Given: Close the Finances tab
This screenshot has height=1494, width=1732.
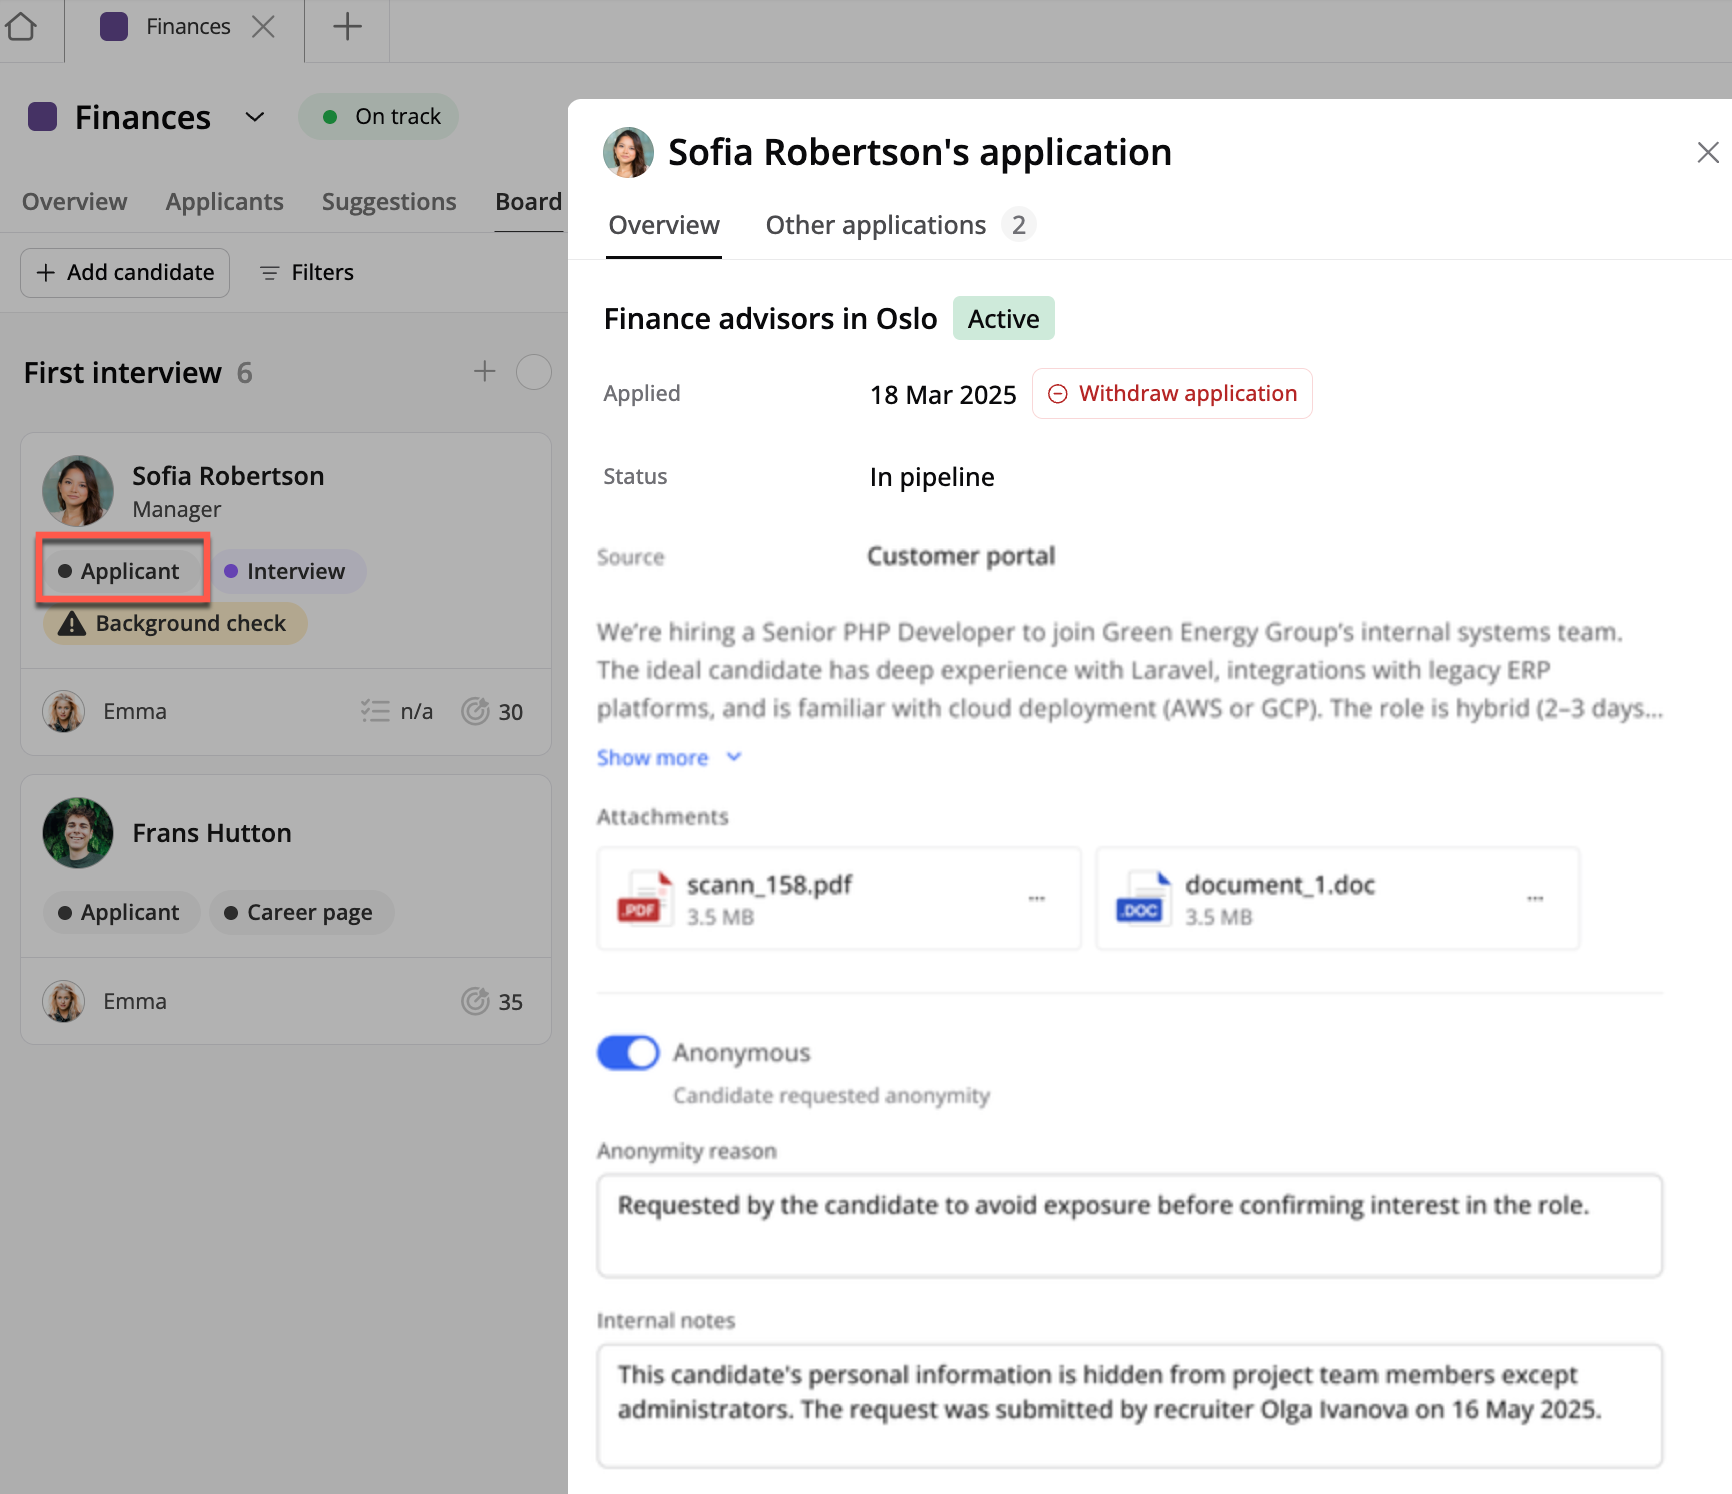Looking at the screenshot, I should 264,27.
